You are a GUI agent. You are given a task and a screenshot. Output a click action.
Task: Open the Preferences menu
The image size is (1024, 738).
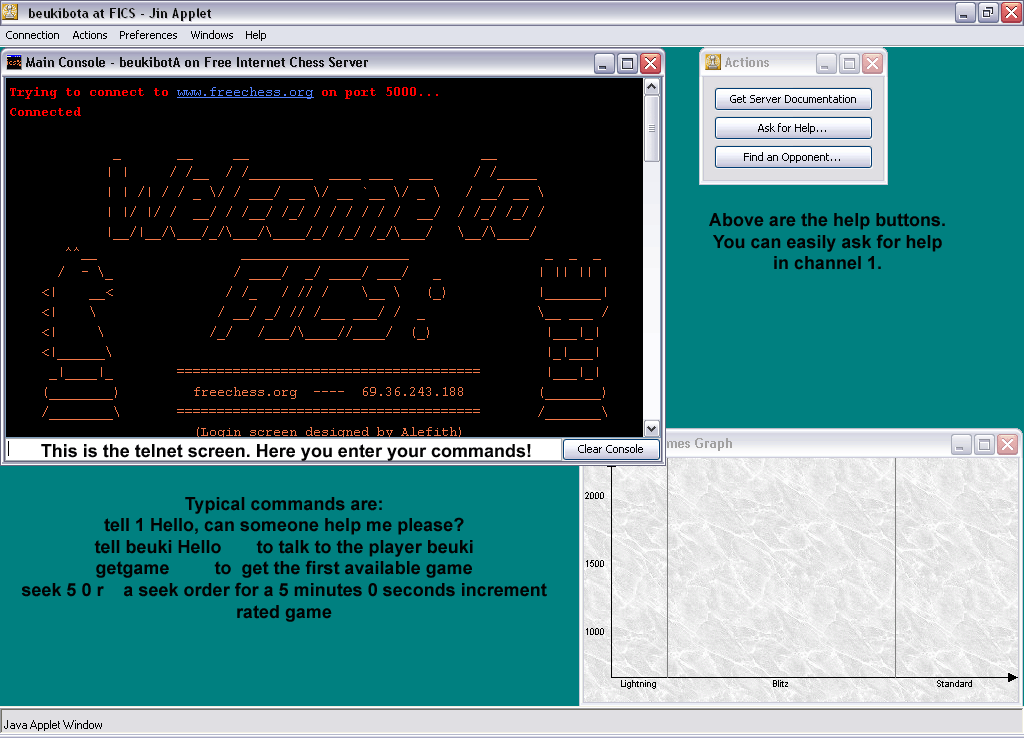(x=148, y=35)
